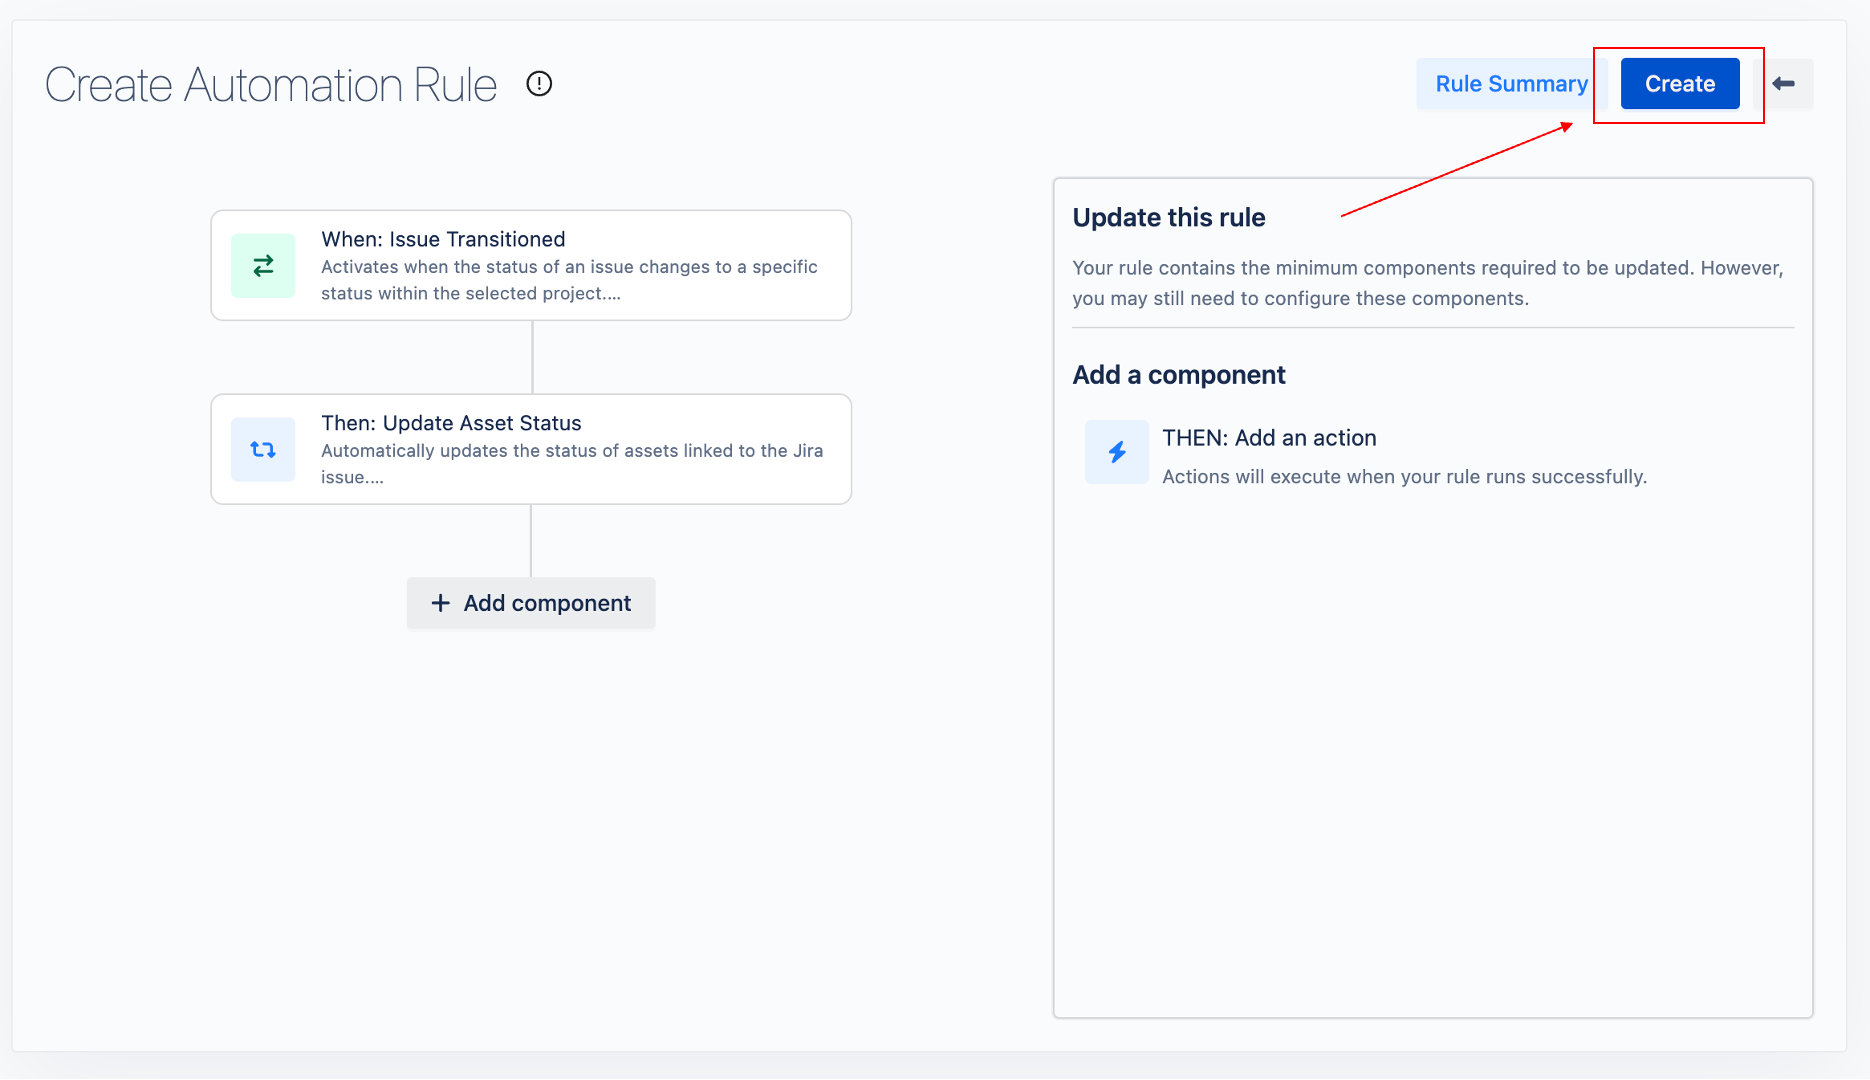Image resolution: width=1870 pixels, height=1080 pixels.
Task: Click the Update this rule heading
Action: 1168,218
